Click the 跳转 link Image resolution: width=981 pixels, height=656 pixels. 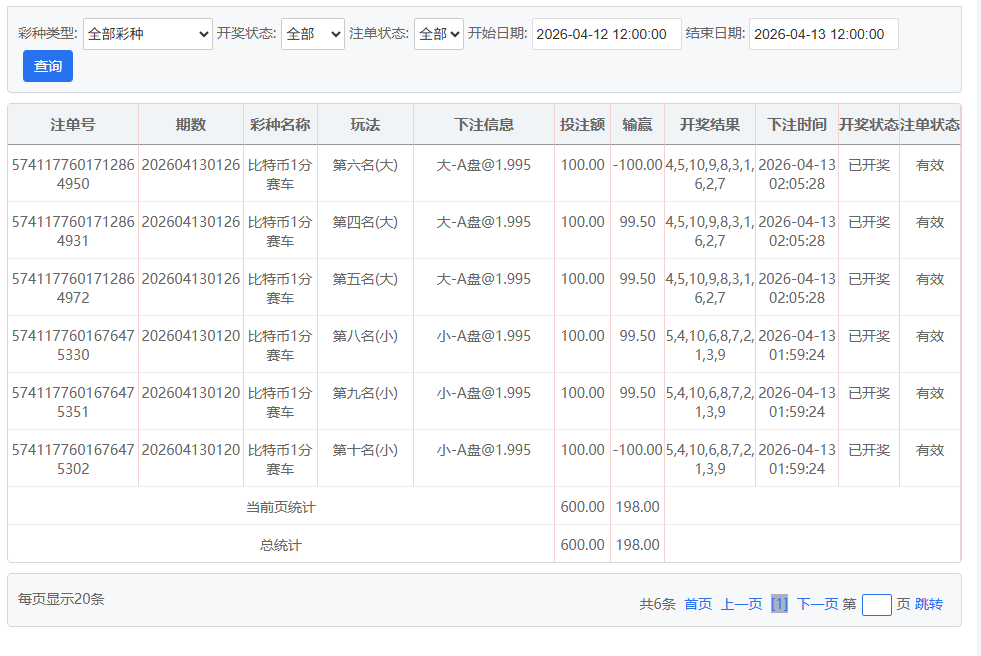click(928, 604)
